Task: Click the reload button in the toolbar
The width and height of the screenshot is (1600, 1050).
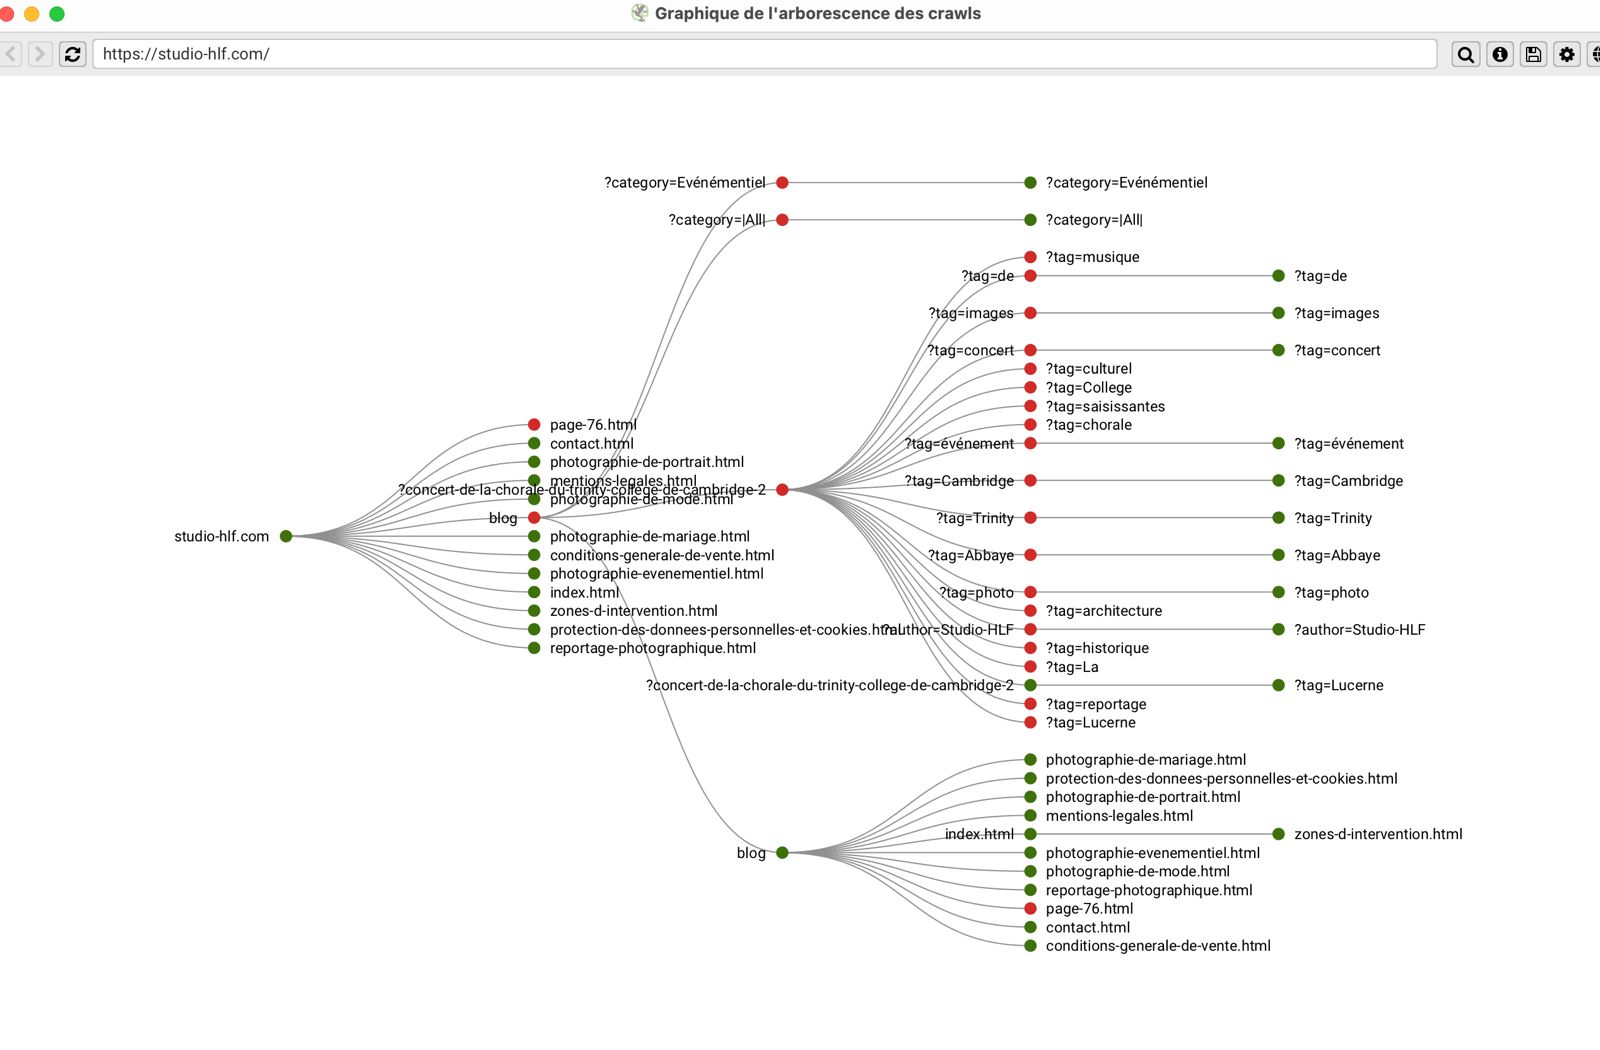Action: click(x=72, y=54)
